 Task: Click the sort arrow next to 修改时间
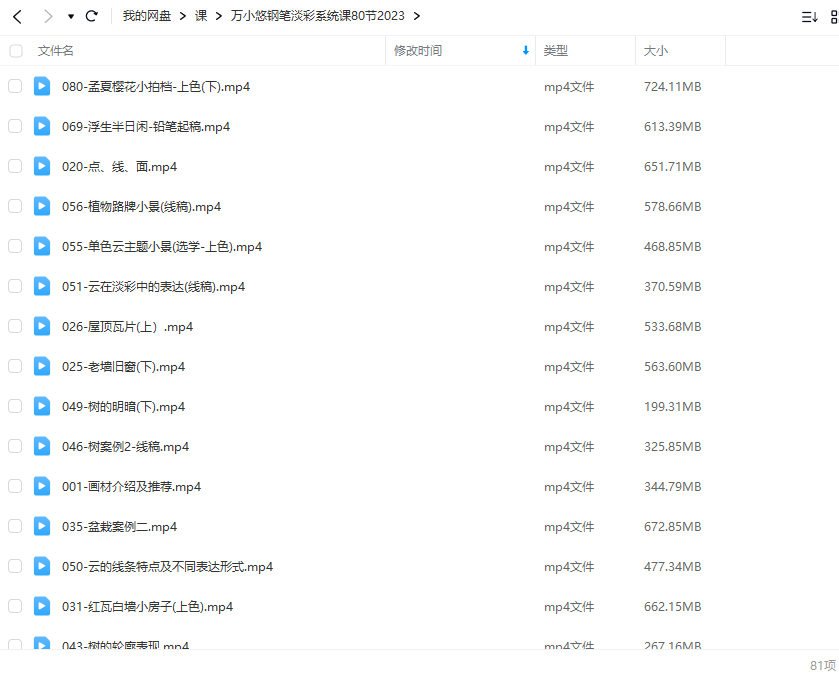tap(524, 50)
